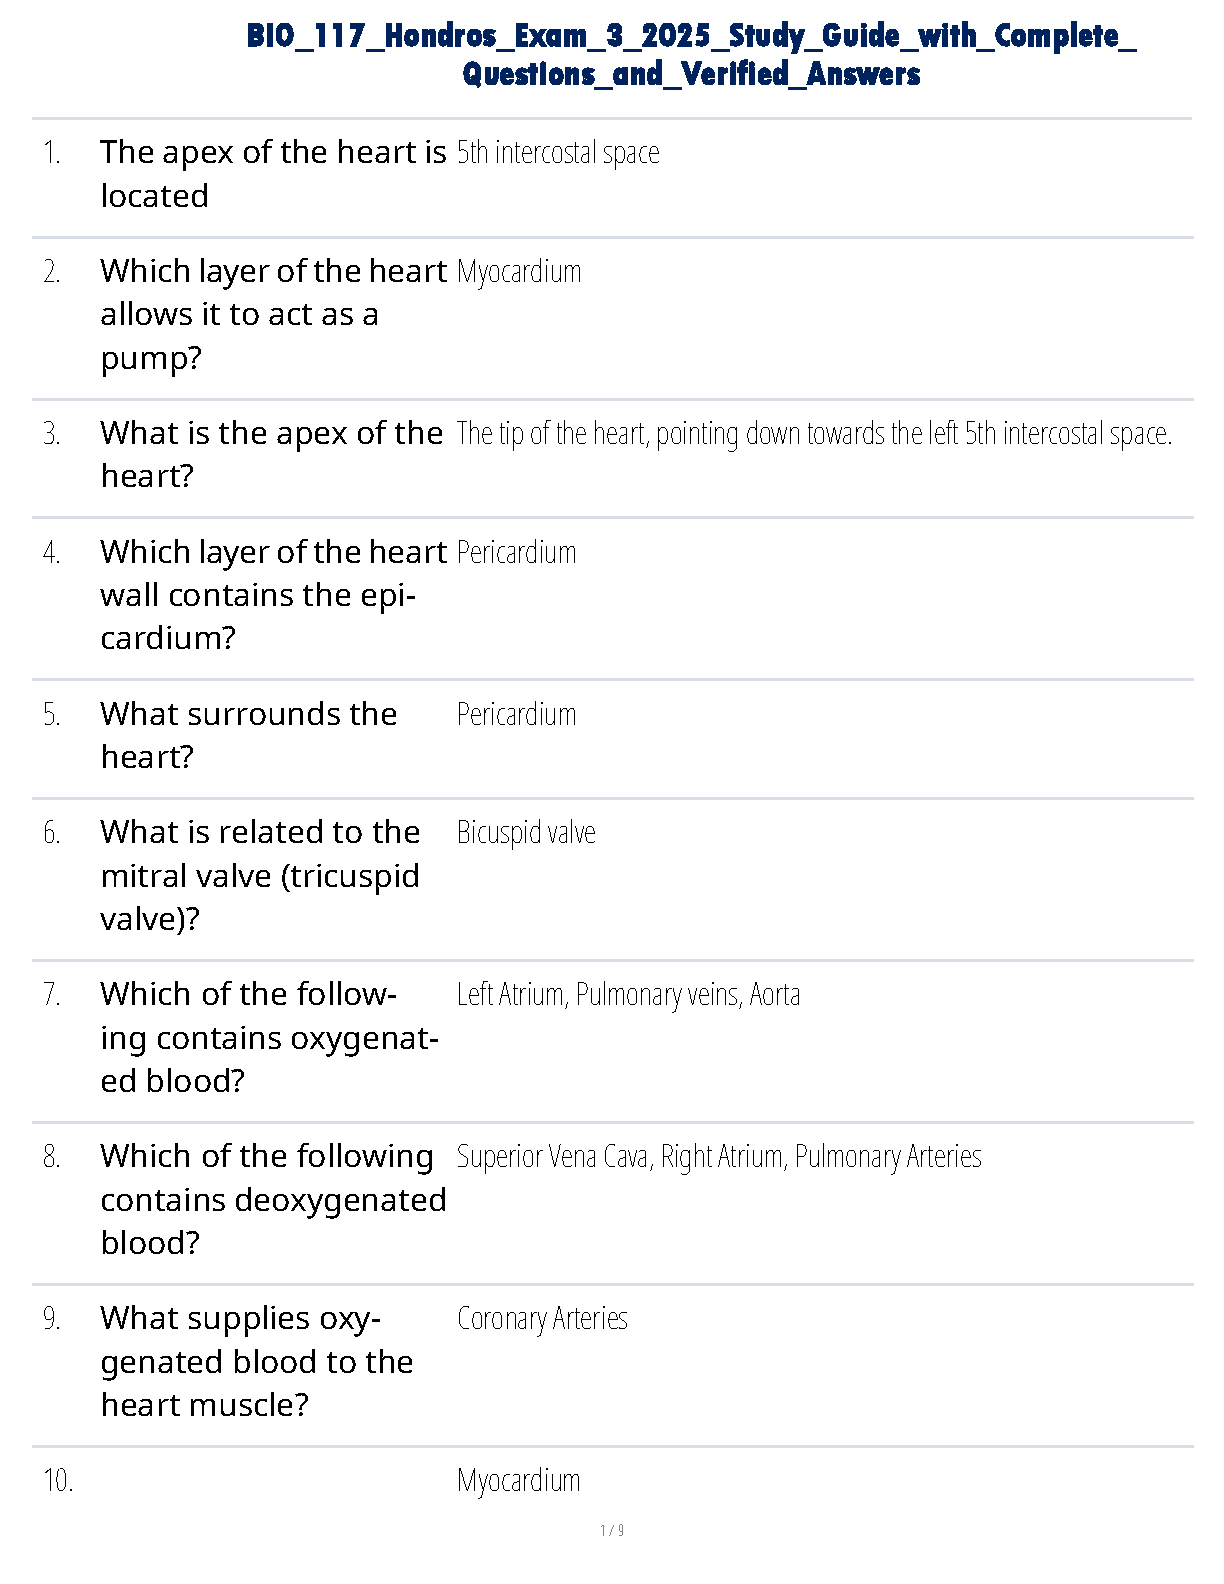Click the first 'Myocardium' answer
This screenshot has height=1584, width=1224.
click(x=519, y=272)
